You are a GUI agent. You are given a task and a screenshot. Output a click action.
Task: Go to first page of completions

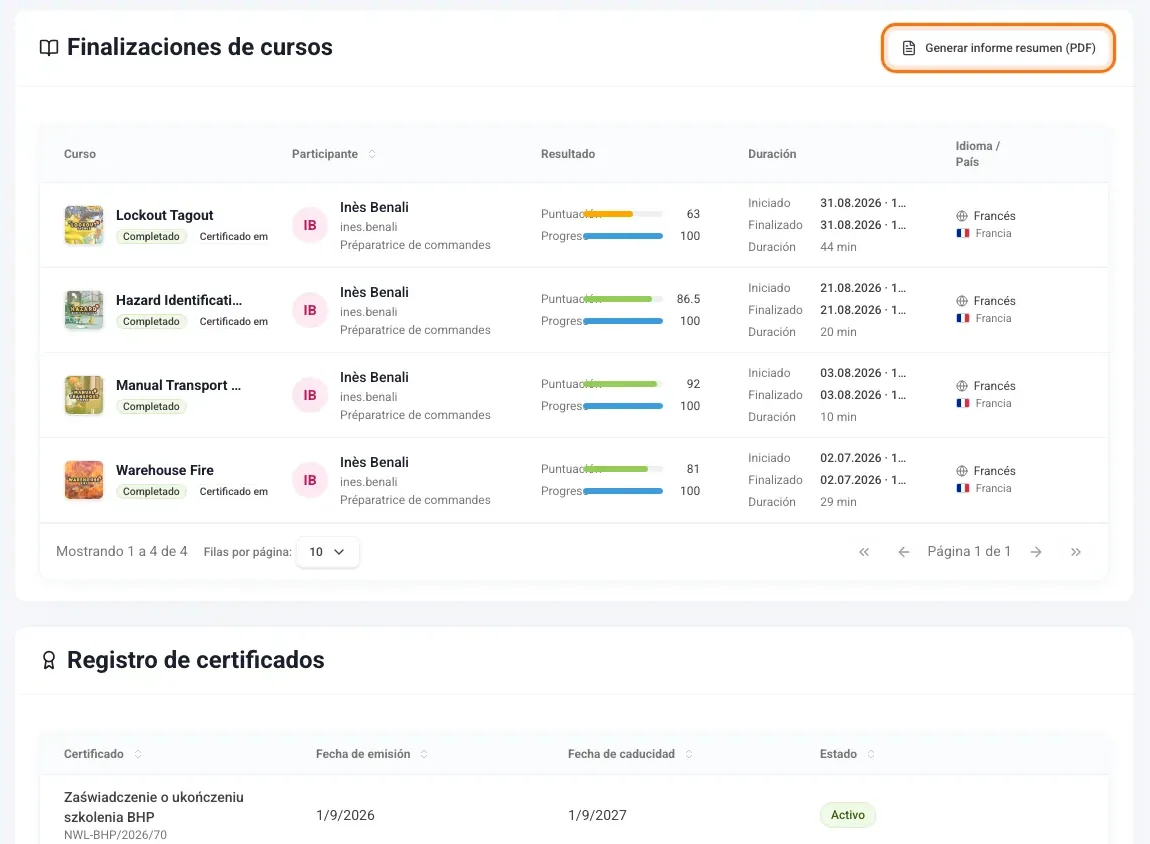864,552
